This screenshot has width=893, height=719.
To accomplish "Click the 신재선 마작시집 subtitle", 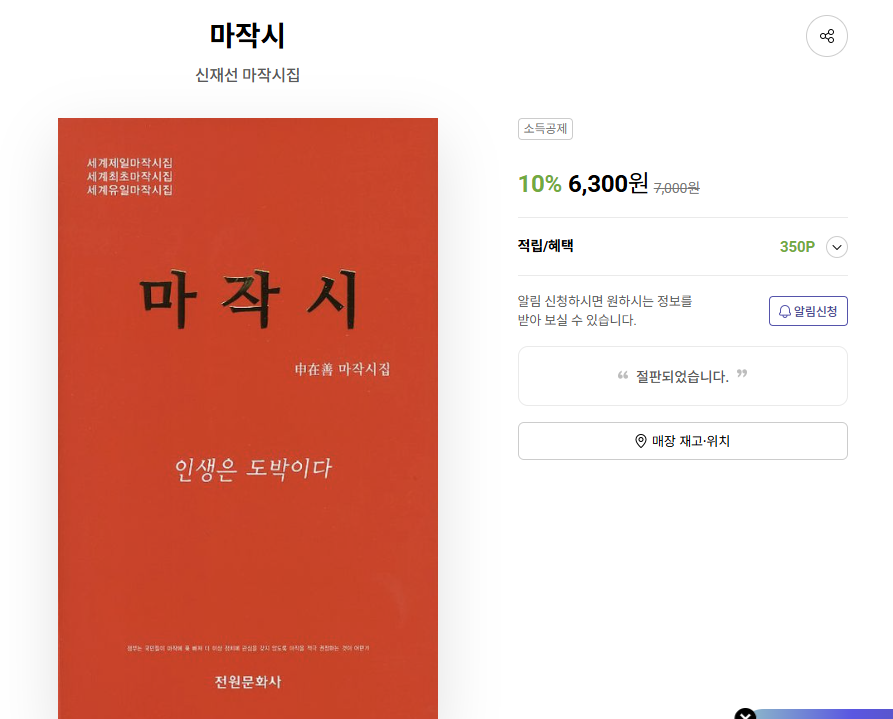I will (x=247, y=75).
